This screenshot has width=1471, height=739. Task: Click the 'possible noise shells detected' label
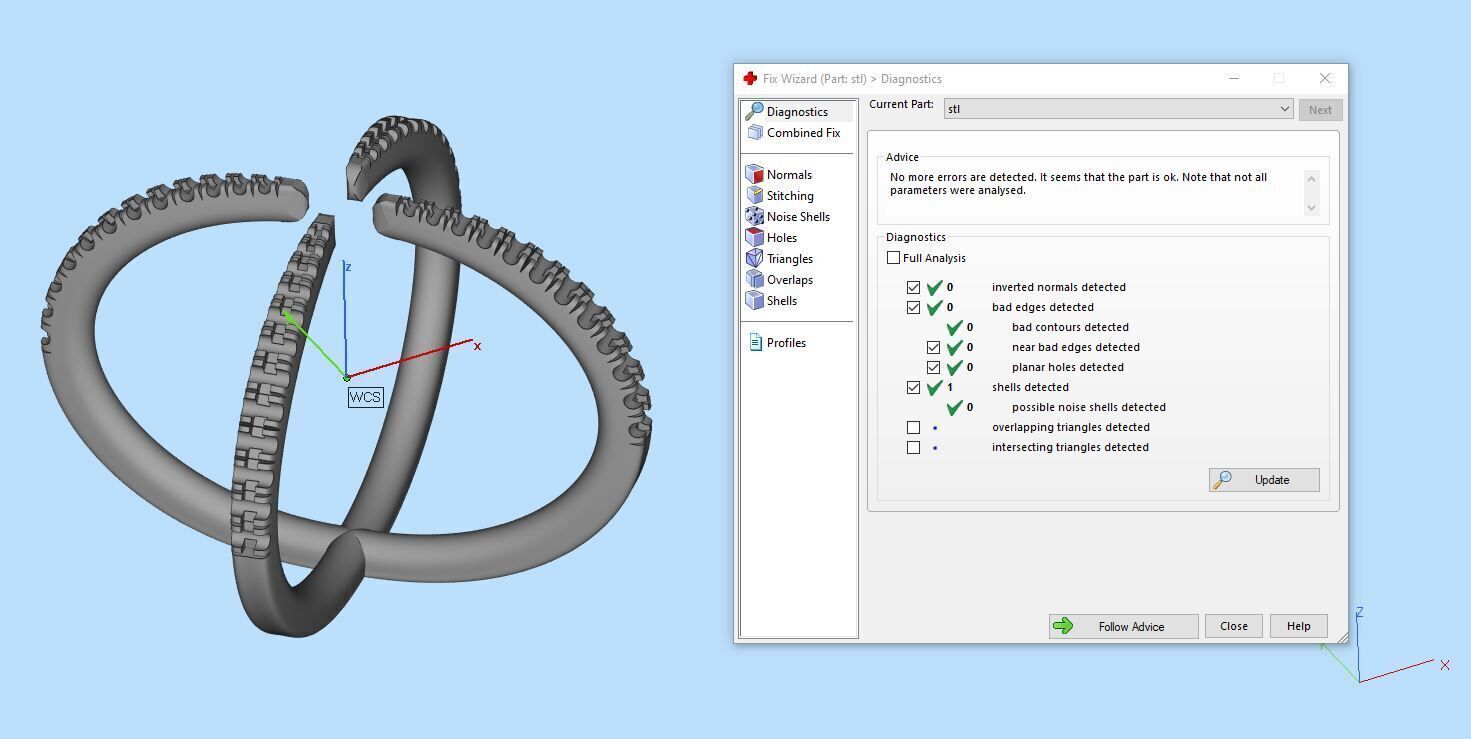click(x=1089, y=407)
